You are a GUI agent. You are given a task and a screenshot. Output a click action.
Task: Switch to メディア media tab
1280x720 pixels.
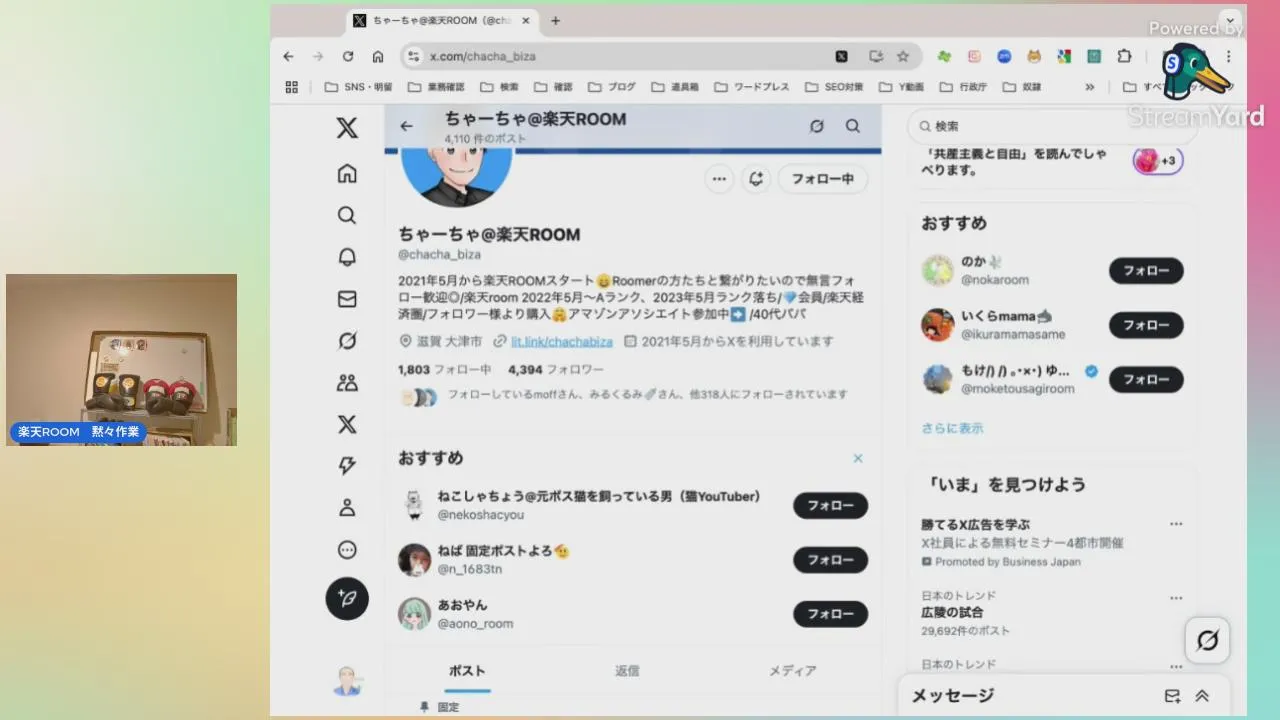[793, 671]
